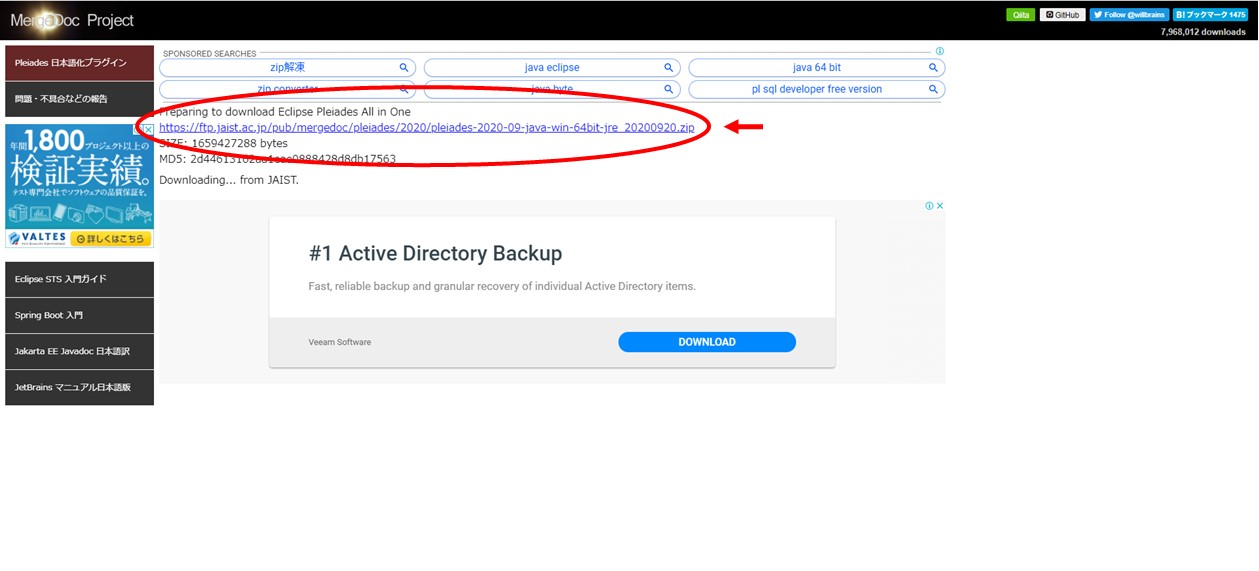Click search icon in 'java eclipse' pill

coord(668,68)
